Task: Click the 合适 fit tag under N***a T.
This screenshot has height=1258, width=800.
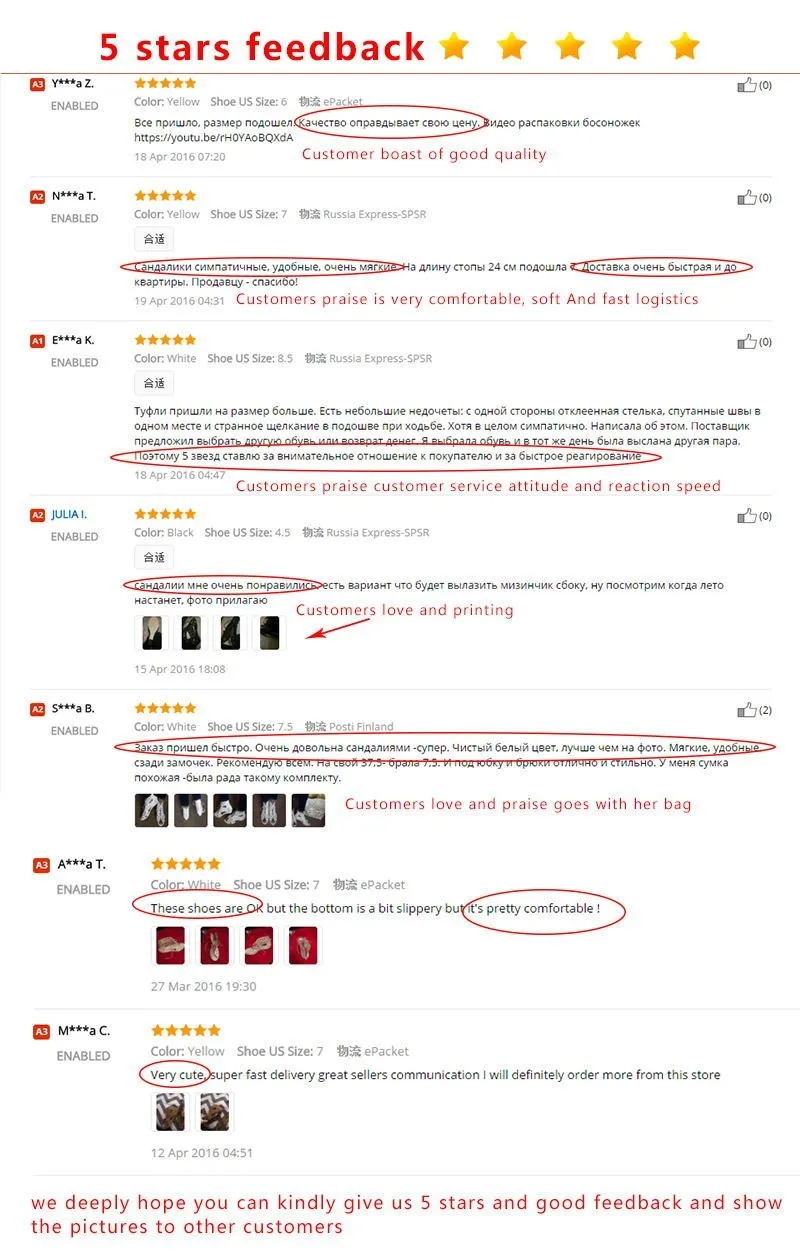Action: (x=154, y=239)
